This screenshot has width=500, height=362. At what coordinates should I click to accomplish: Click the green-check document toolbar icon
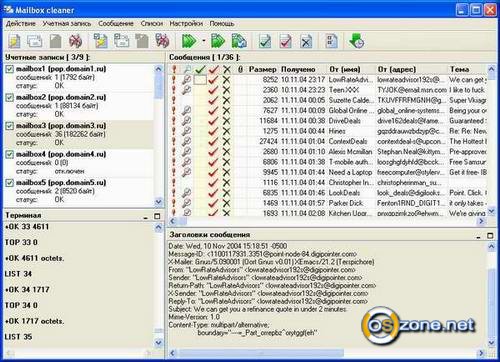coord(265,41)
